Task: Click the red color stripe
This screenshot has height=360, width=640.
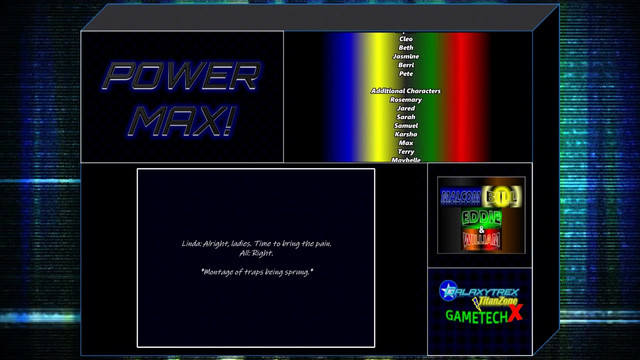Action: coord(464,97)
